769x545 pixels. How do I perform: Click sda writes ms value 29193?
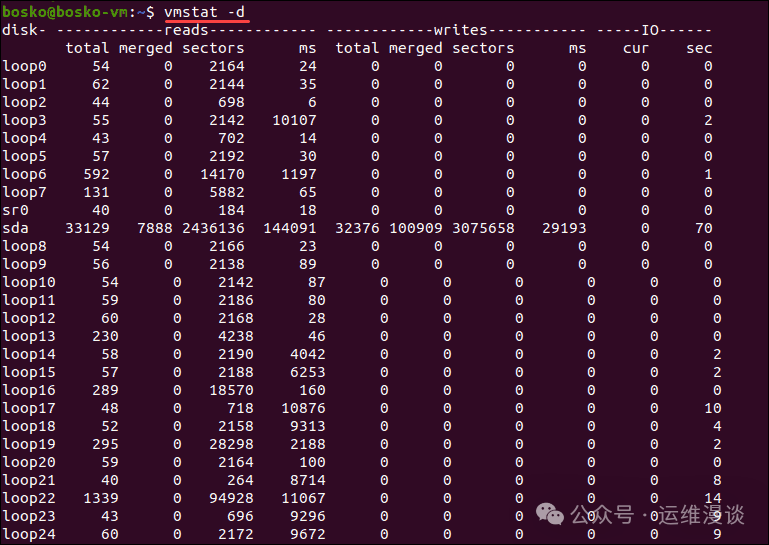564,229
